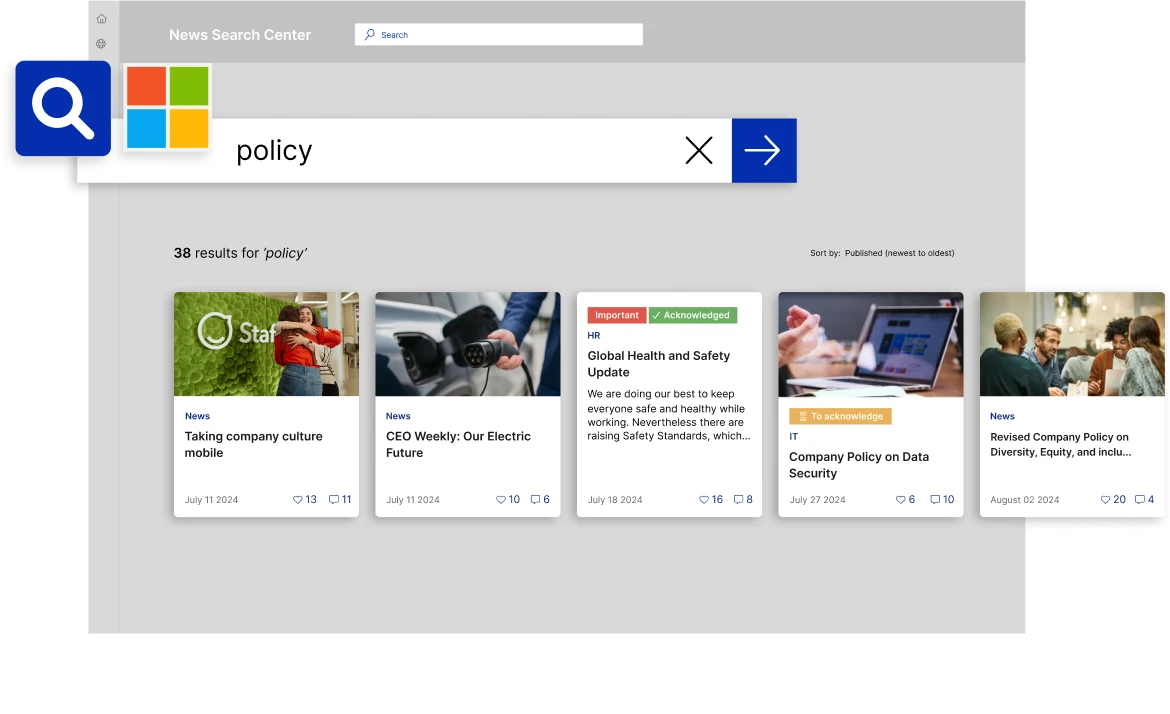Click the large blue magnifier search icon

[x=62, y=108]
